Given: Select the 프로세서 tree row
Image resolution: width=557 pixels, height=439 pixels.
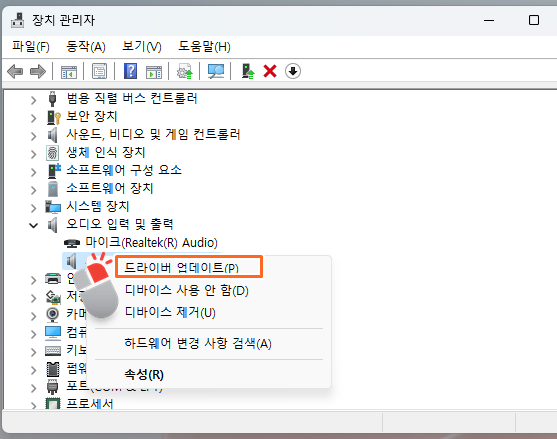Looking at the screenshot, I should [90, 403].
